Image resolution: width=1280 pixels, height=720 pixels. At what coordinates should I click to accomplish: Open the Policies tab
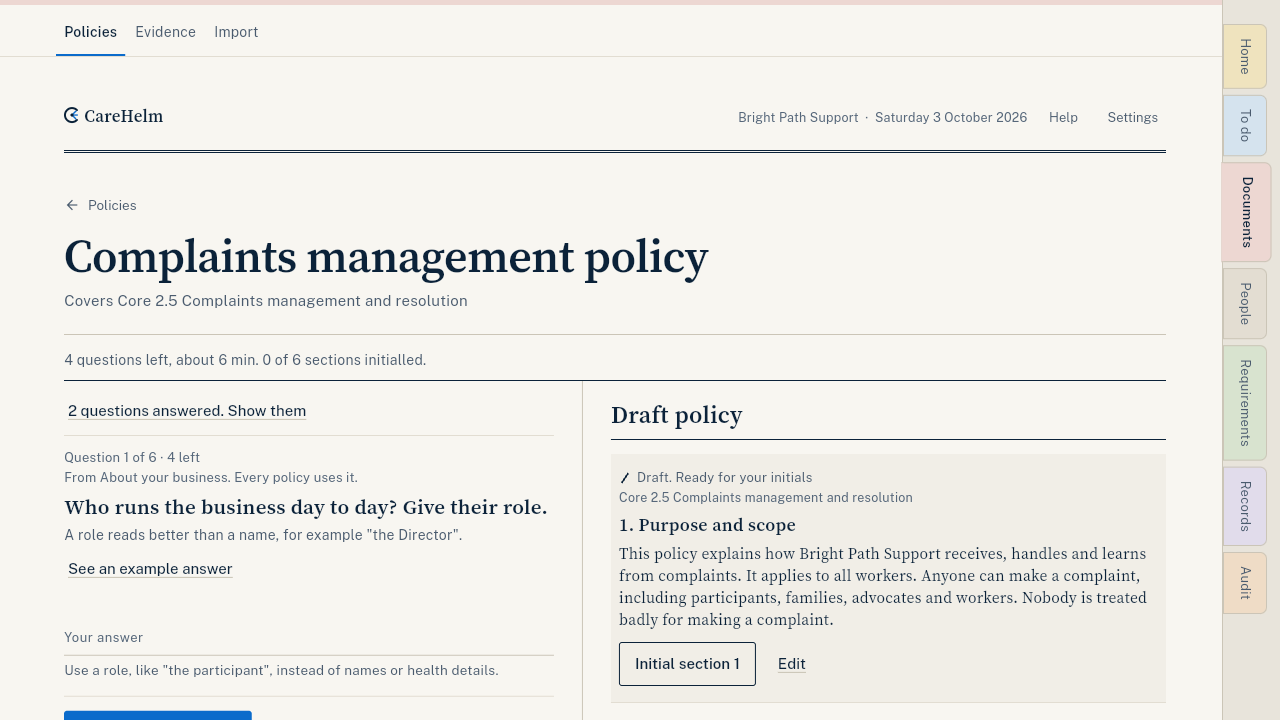(90, 32)
